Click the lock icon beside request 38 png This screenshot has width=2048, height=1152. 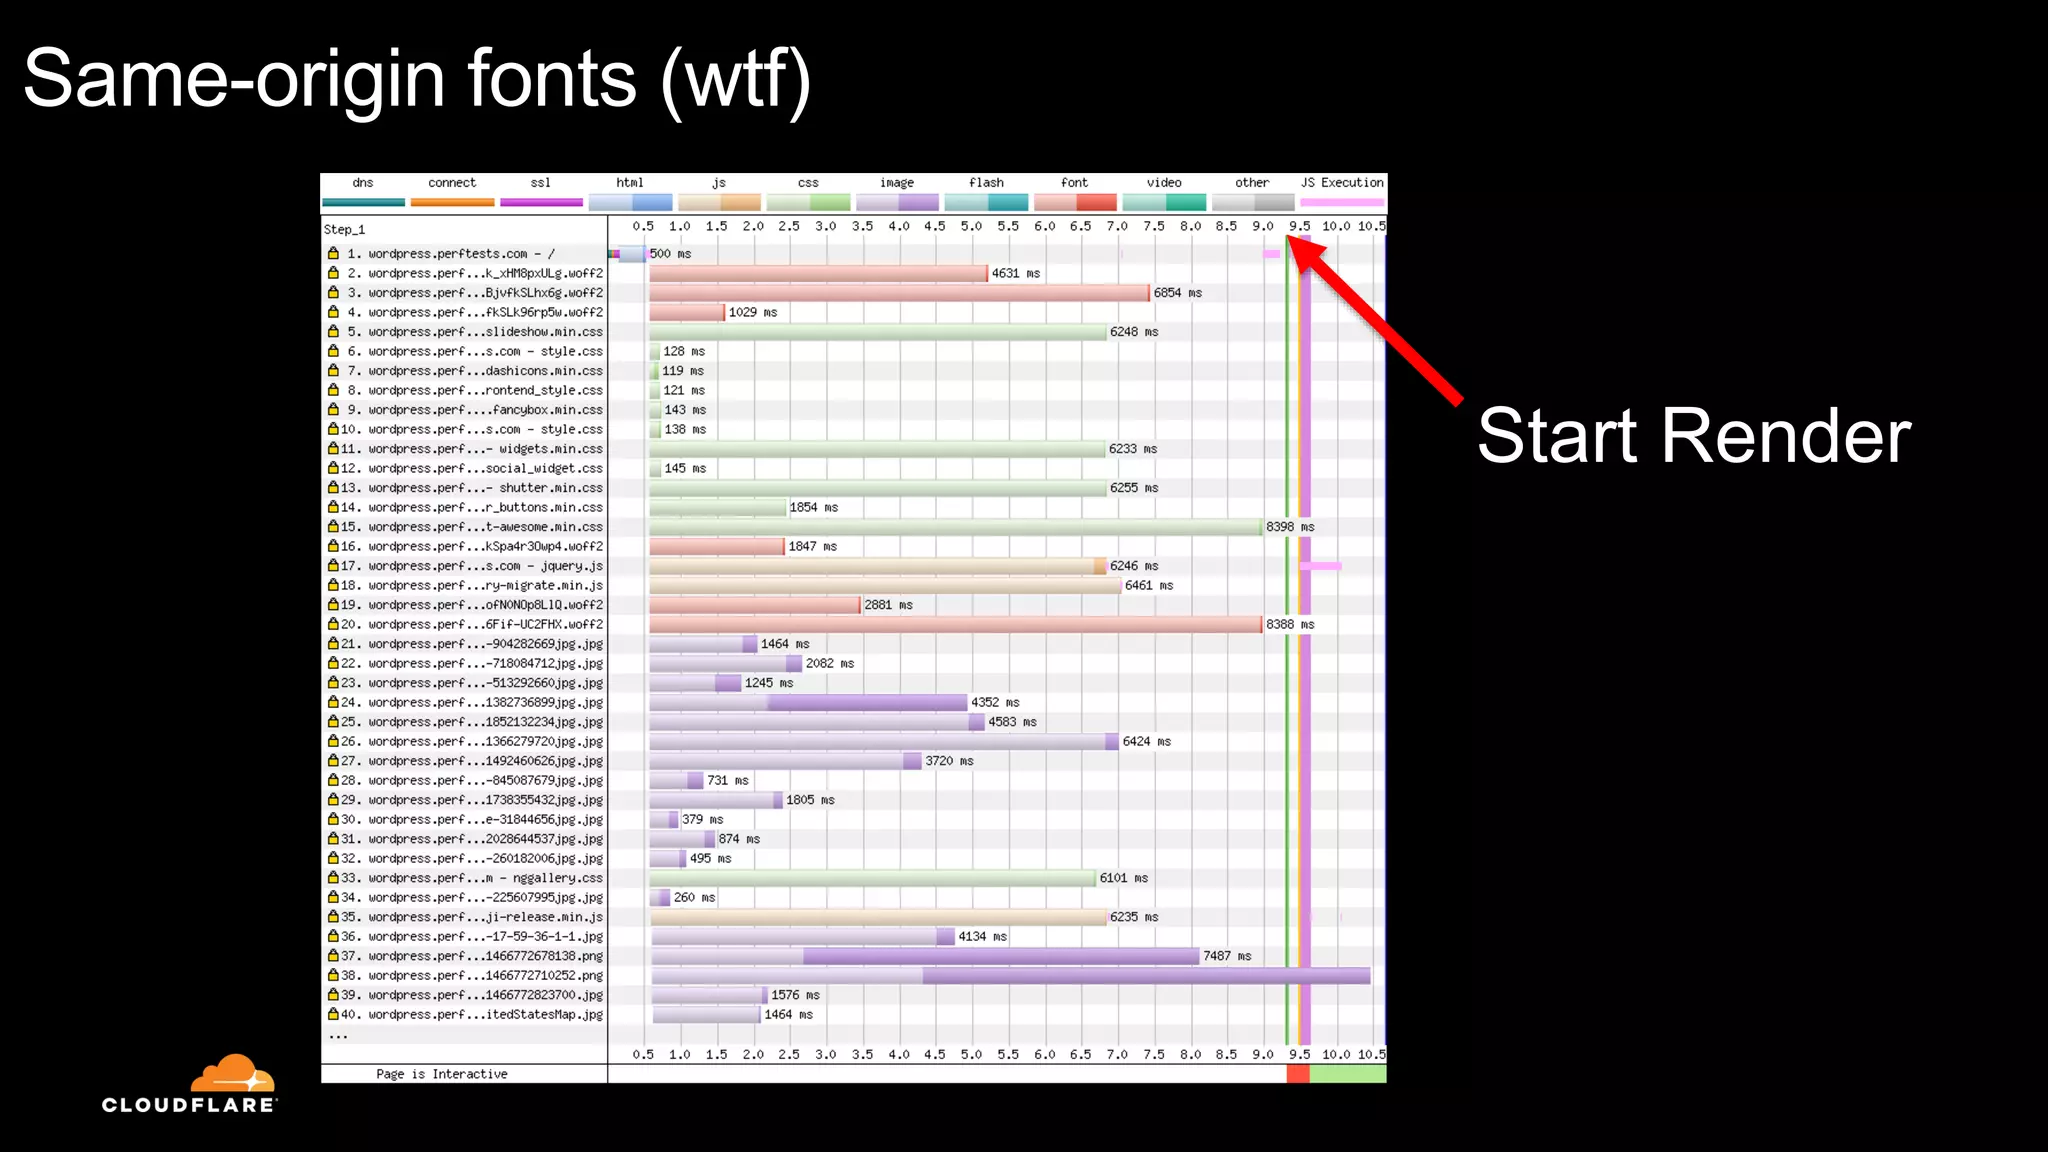[333, 975]
